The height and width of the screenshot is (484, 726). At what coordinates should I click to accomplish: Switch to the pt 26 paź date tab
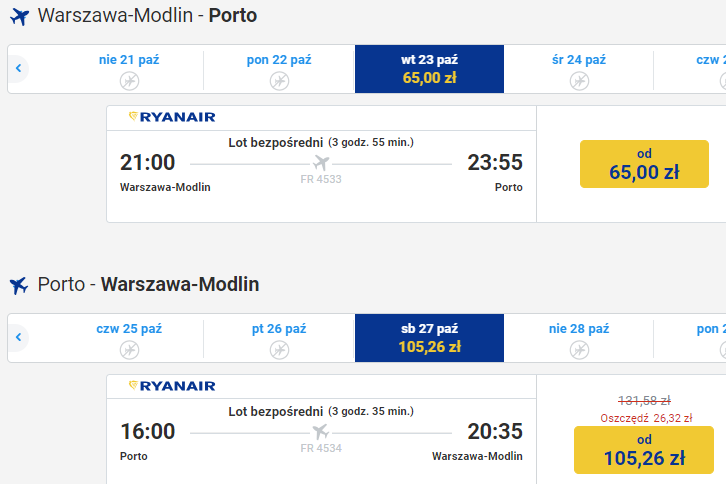pyautogui.click(x=279, y=338)
